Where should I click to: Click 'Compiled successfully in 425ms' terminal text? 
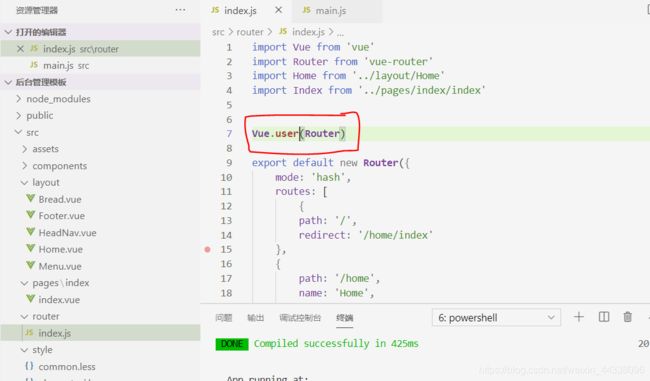point(336,344)
